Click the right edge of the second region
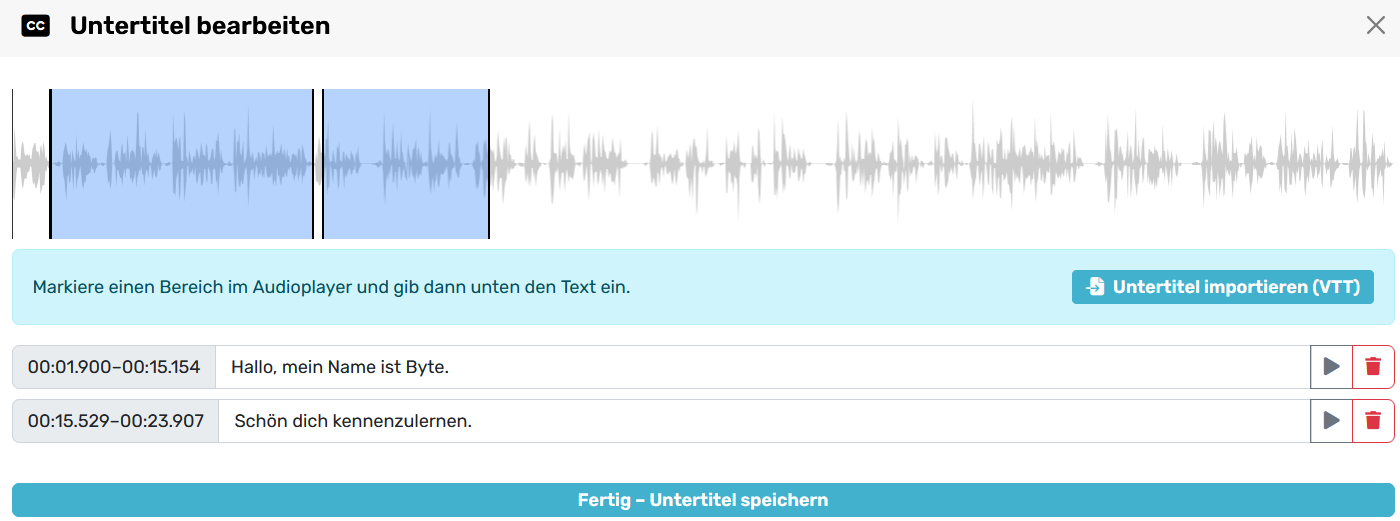This screenshot has height=521, width=1400. tap(489, 164)
